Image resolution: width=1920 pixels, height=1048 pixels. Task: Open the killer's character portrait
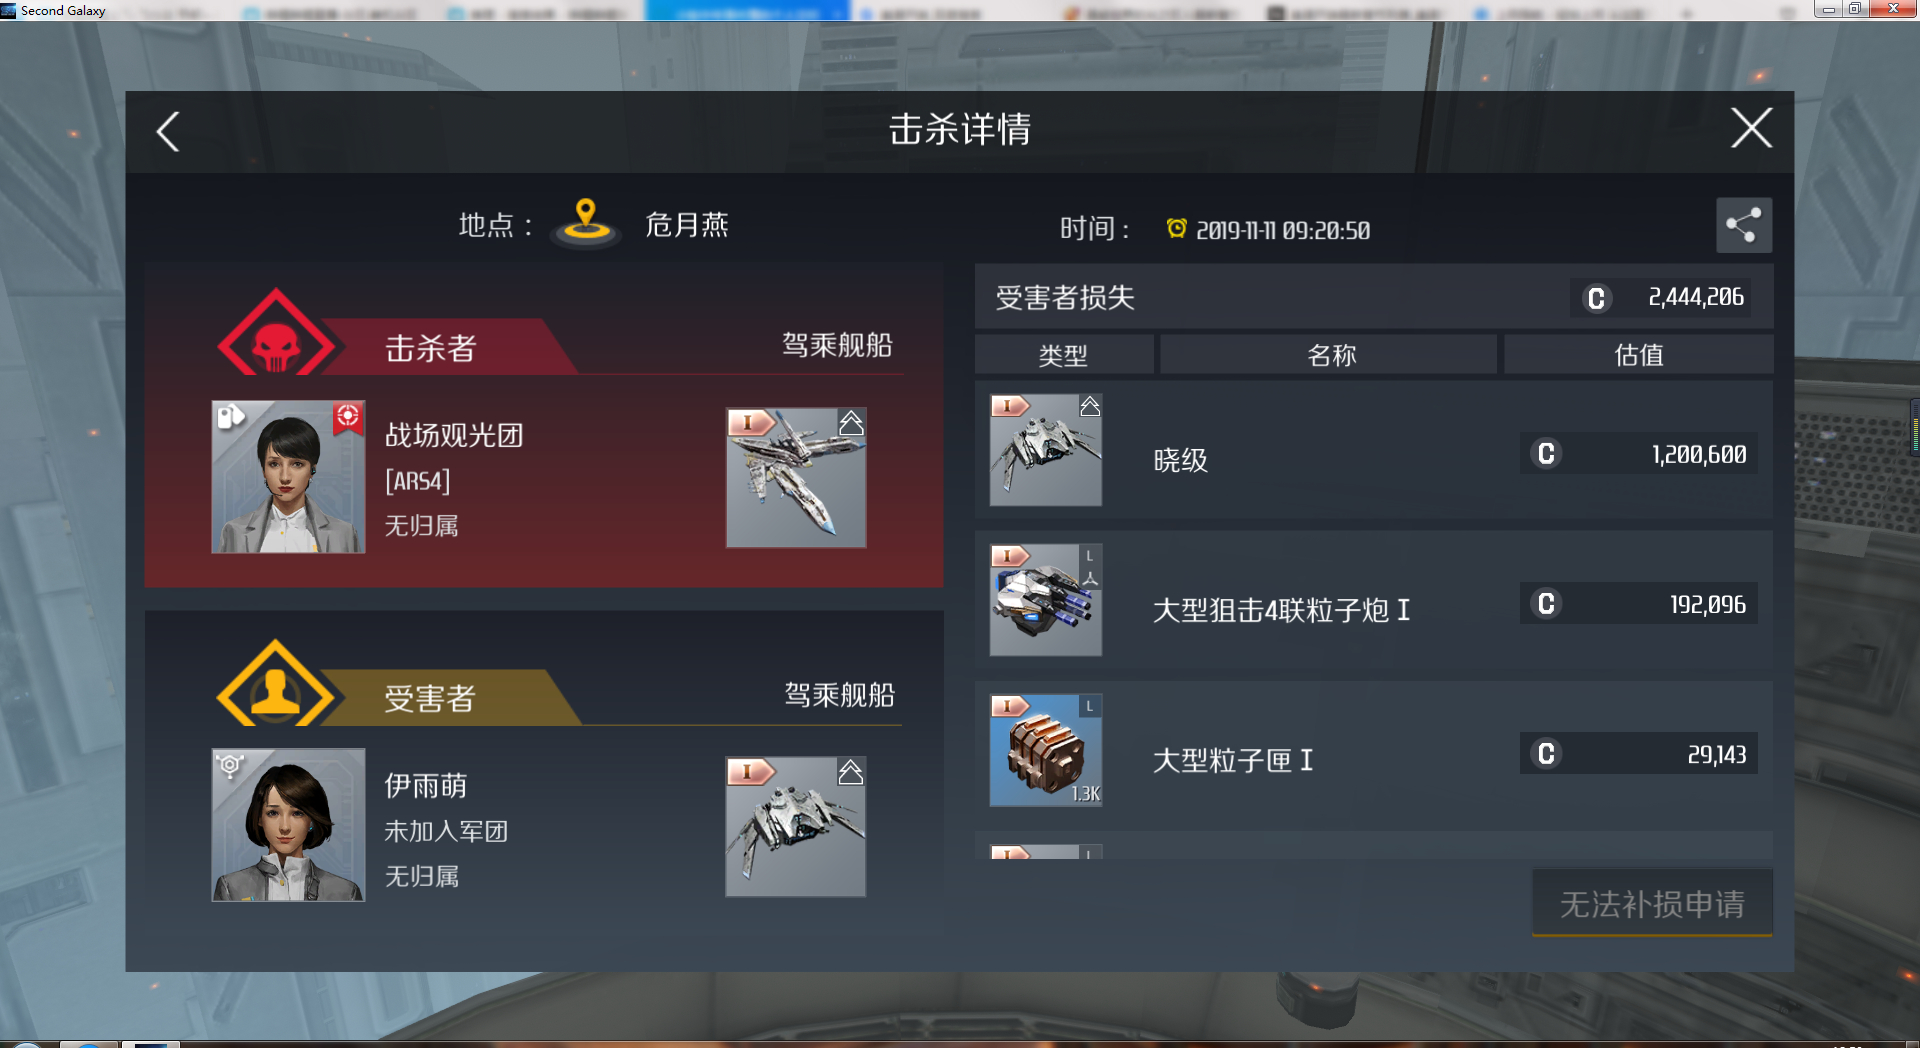pos(288,477)
